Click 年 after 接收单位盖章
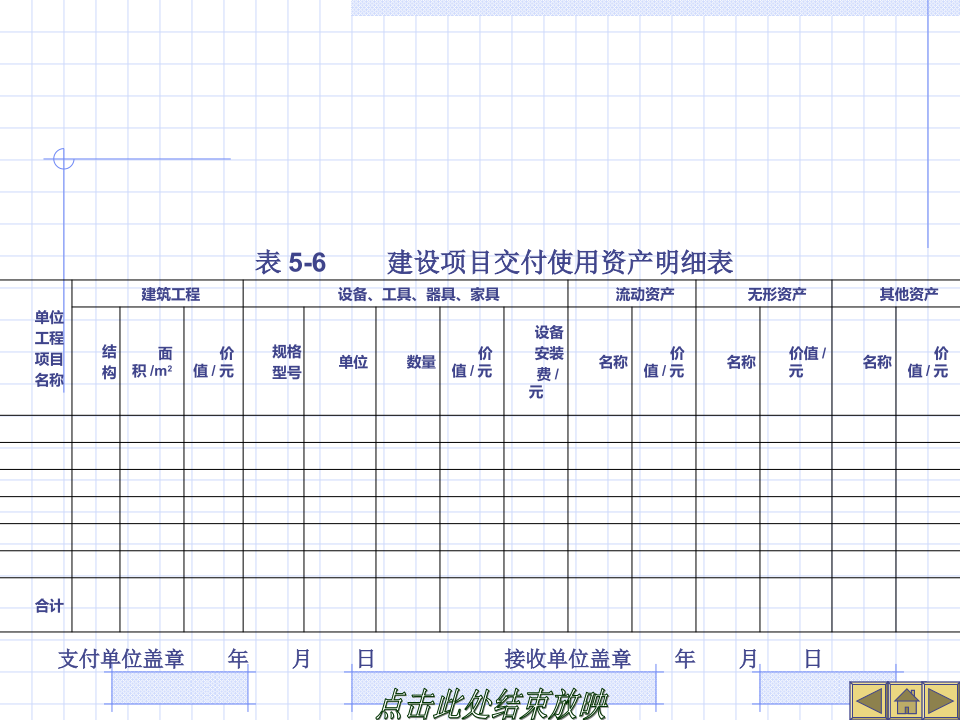The image size is (960, 720). [x=685, y=659]
